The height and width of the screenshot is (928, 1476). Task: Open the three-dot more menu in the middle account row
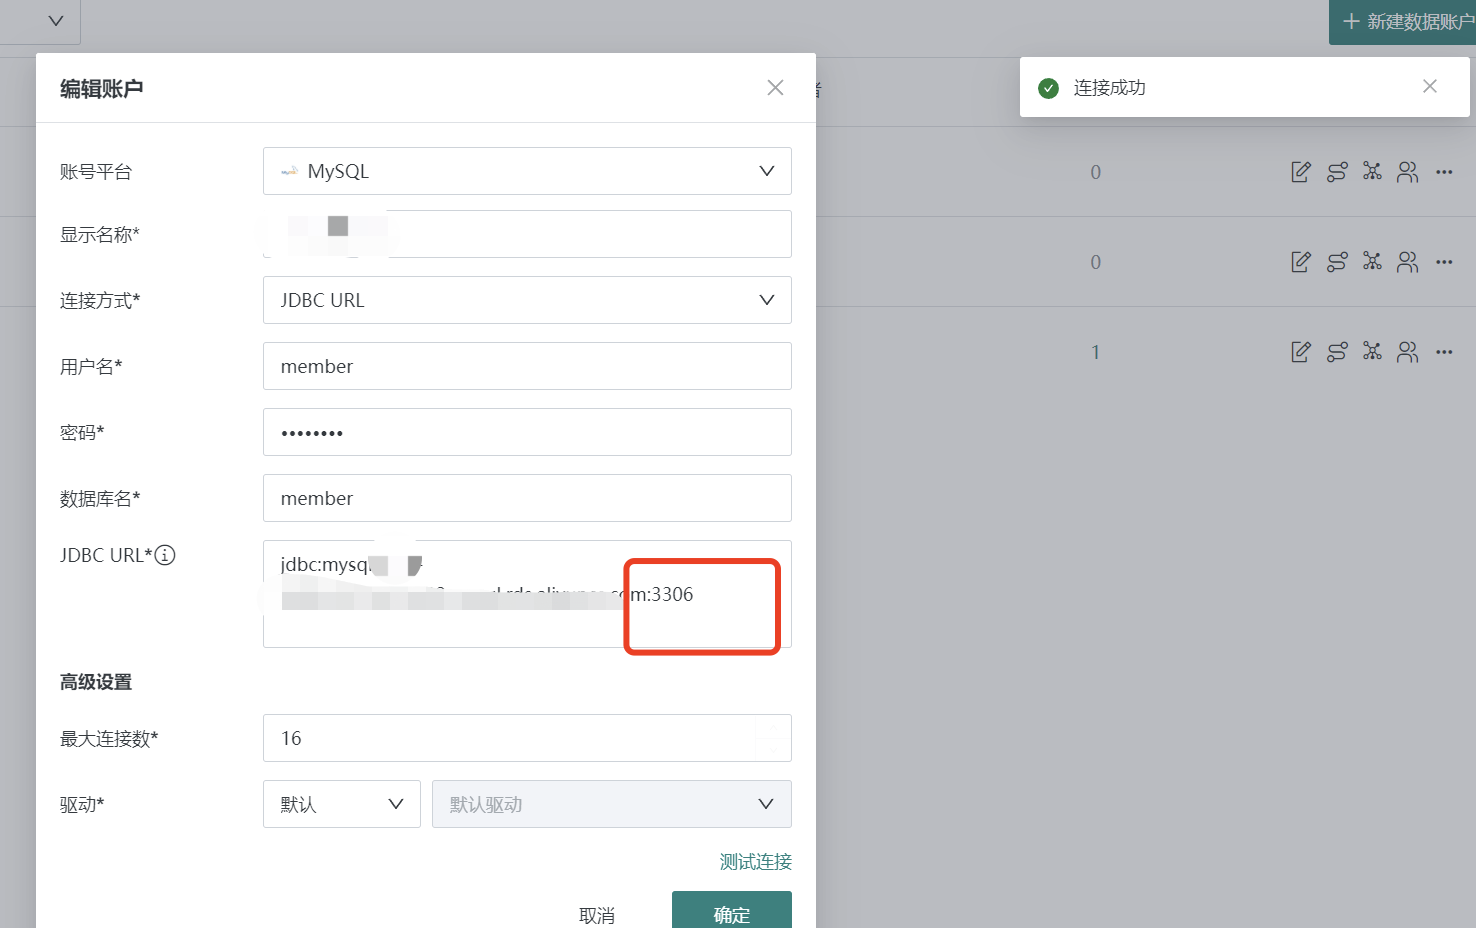pyautogui.click(x=1444, y=262)
